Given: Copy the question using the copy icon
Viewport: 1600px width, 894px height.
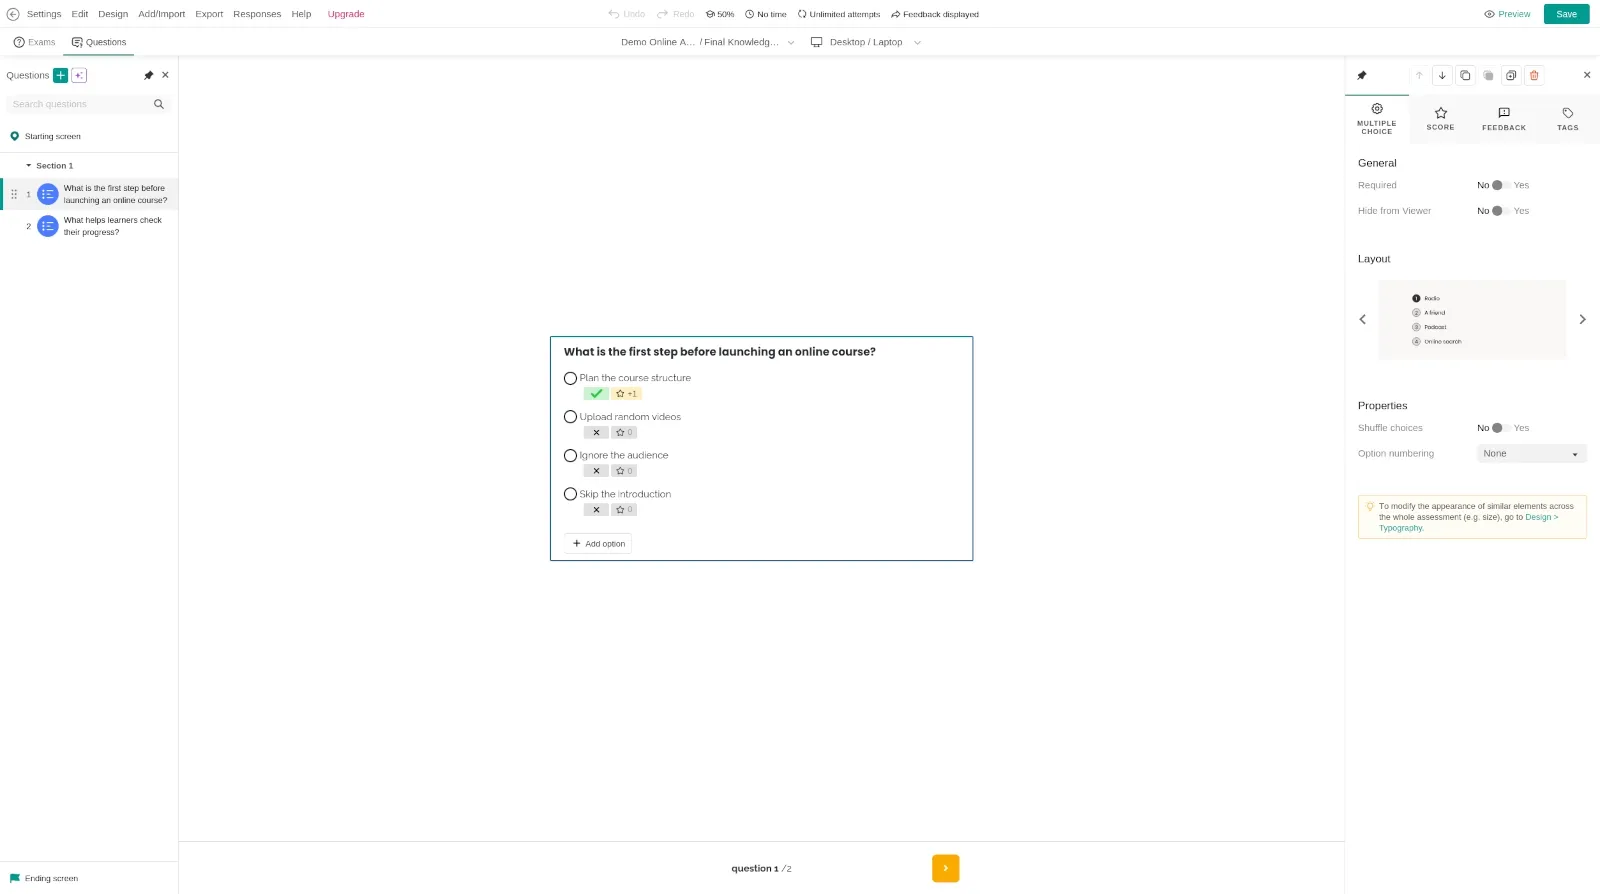Looking at the screenshot, I should pyautogui.click(x=1465, y=75).
